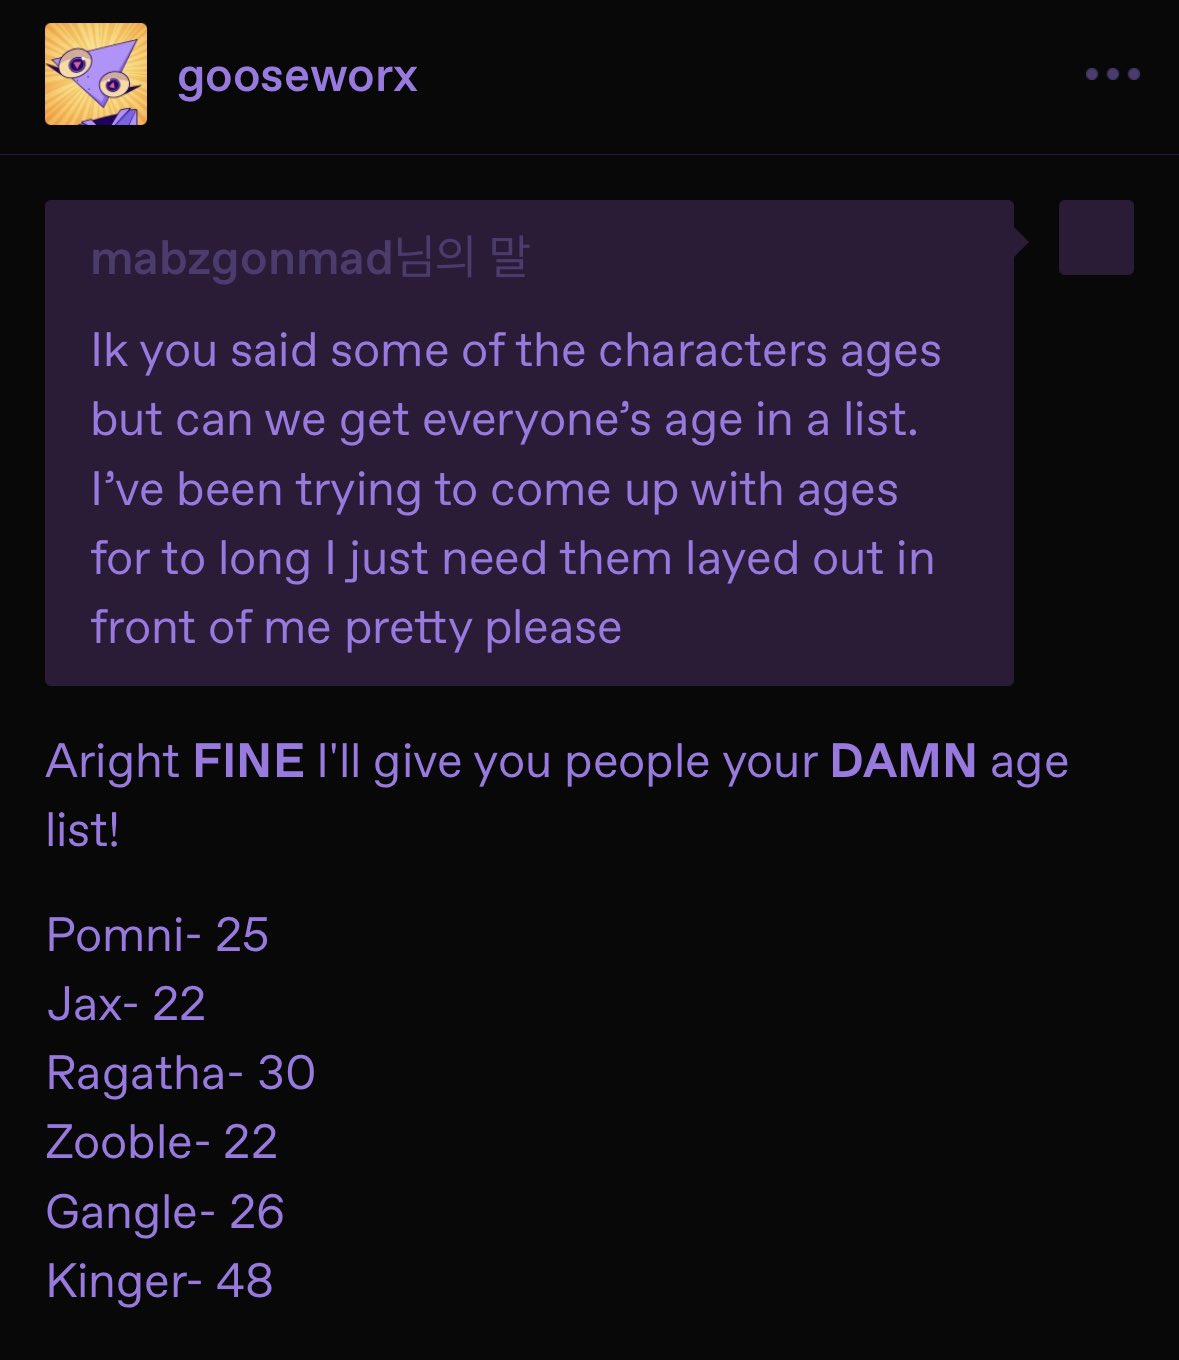This screenshot has height=1360, width=1179.
Task: Click the bold word "DAMN"
Action: coord(903,761)
